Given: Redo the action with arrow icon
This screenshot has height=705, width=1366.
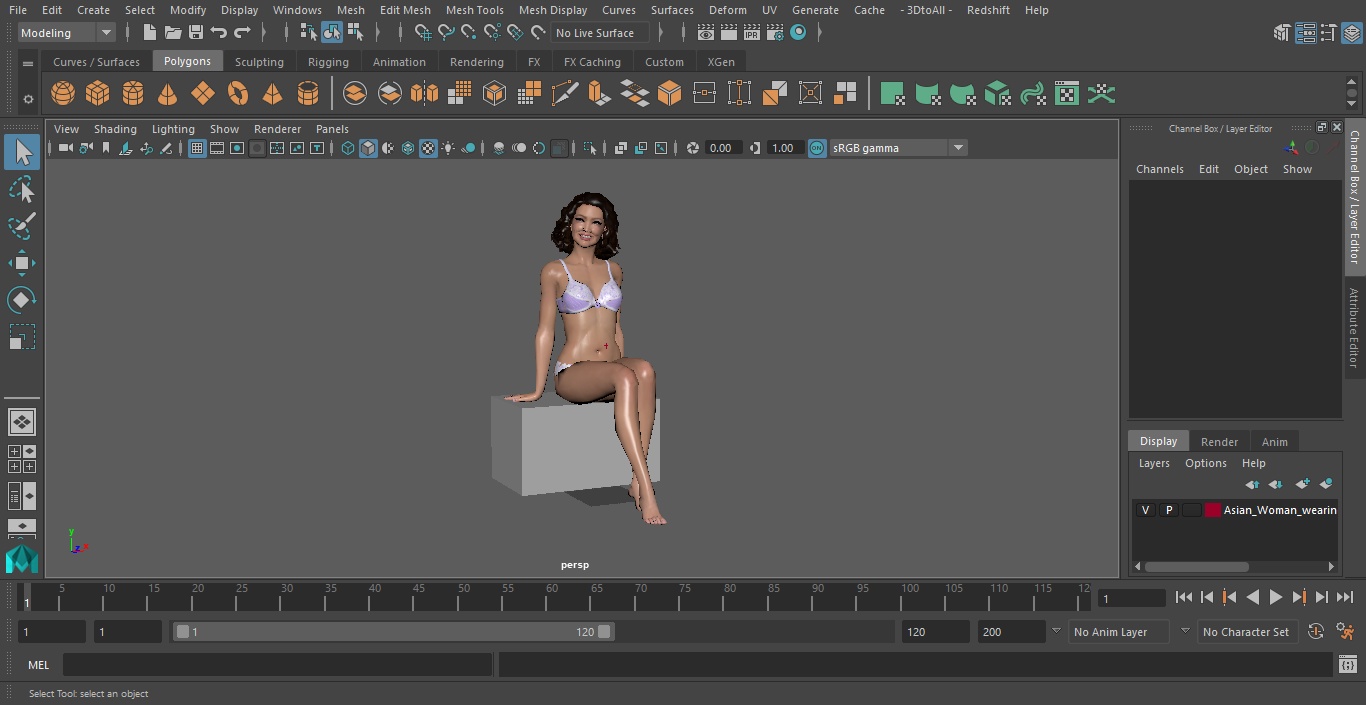Looking at the screenshot, I should tap(242, 33).
